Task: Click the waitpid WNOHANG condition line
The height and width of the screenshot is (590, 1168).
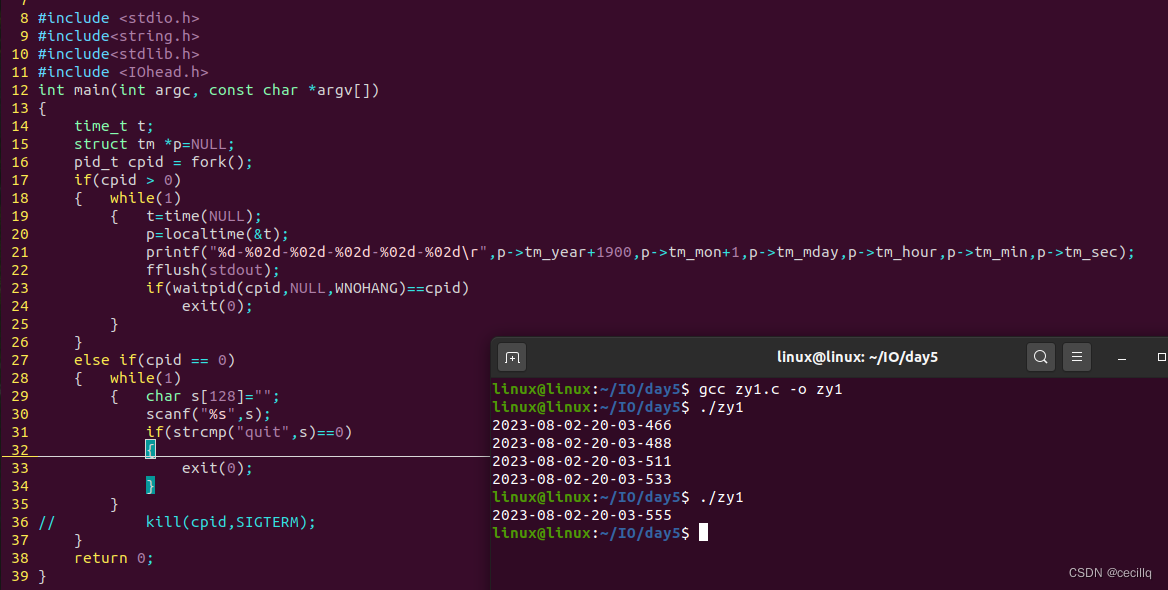Action: point(308,288)
